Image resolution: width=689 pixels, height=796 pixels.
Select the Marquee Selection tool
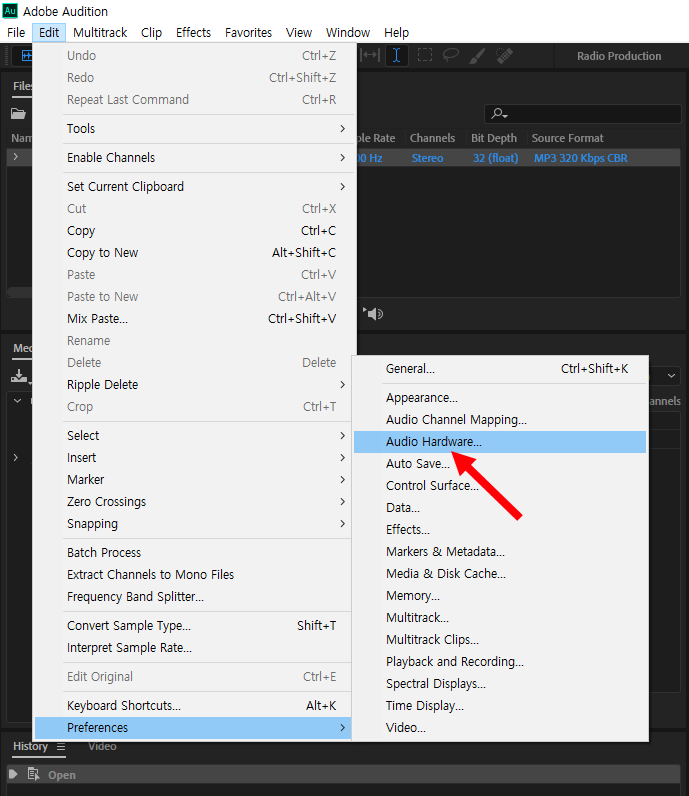[x=424, y=55]
